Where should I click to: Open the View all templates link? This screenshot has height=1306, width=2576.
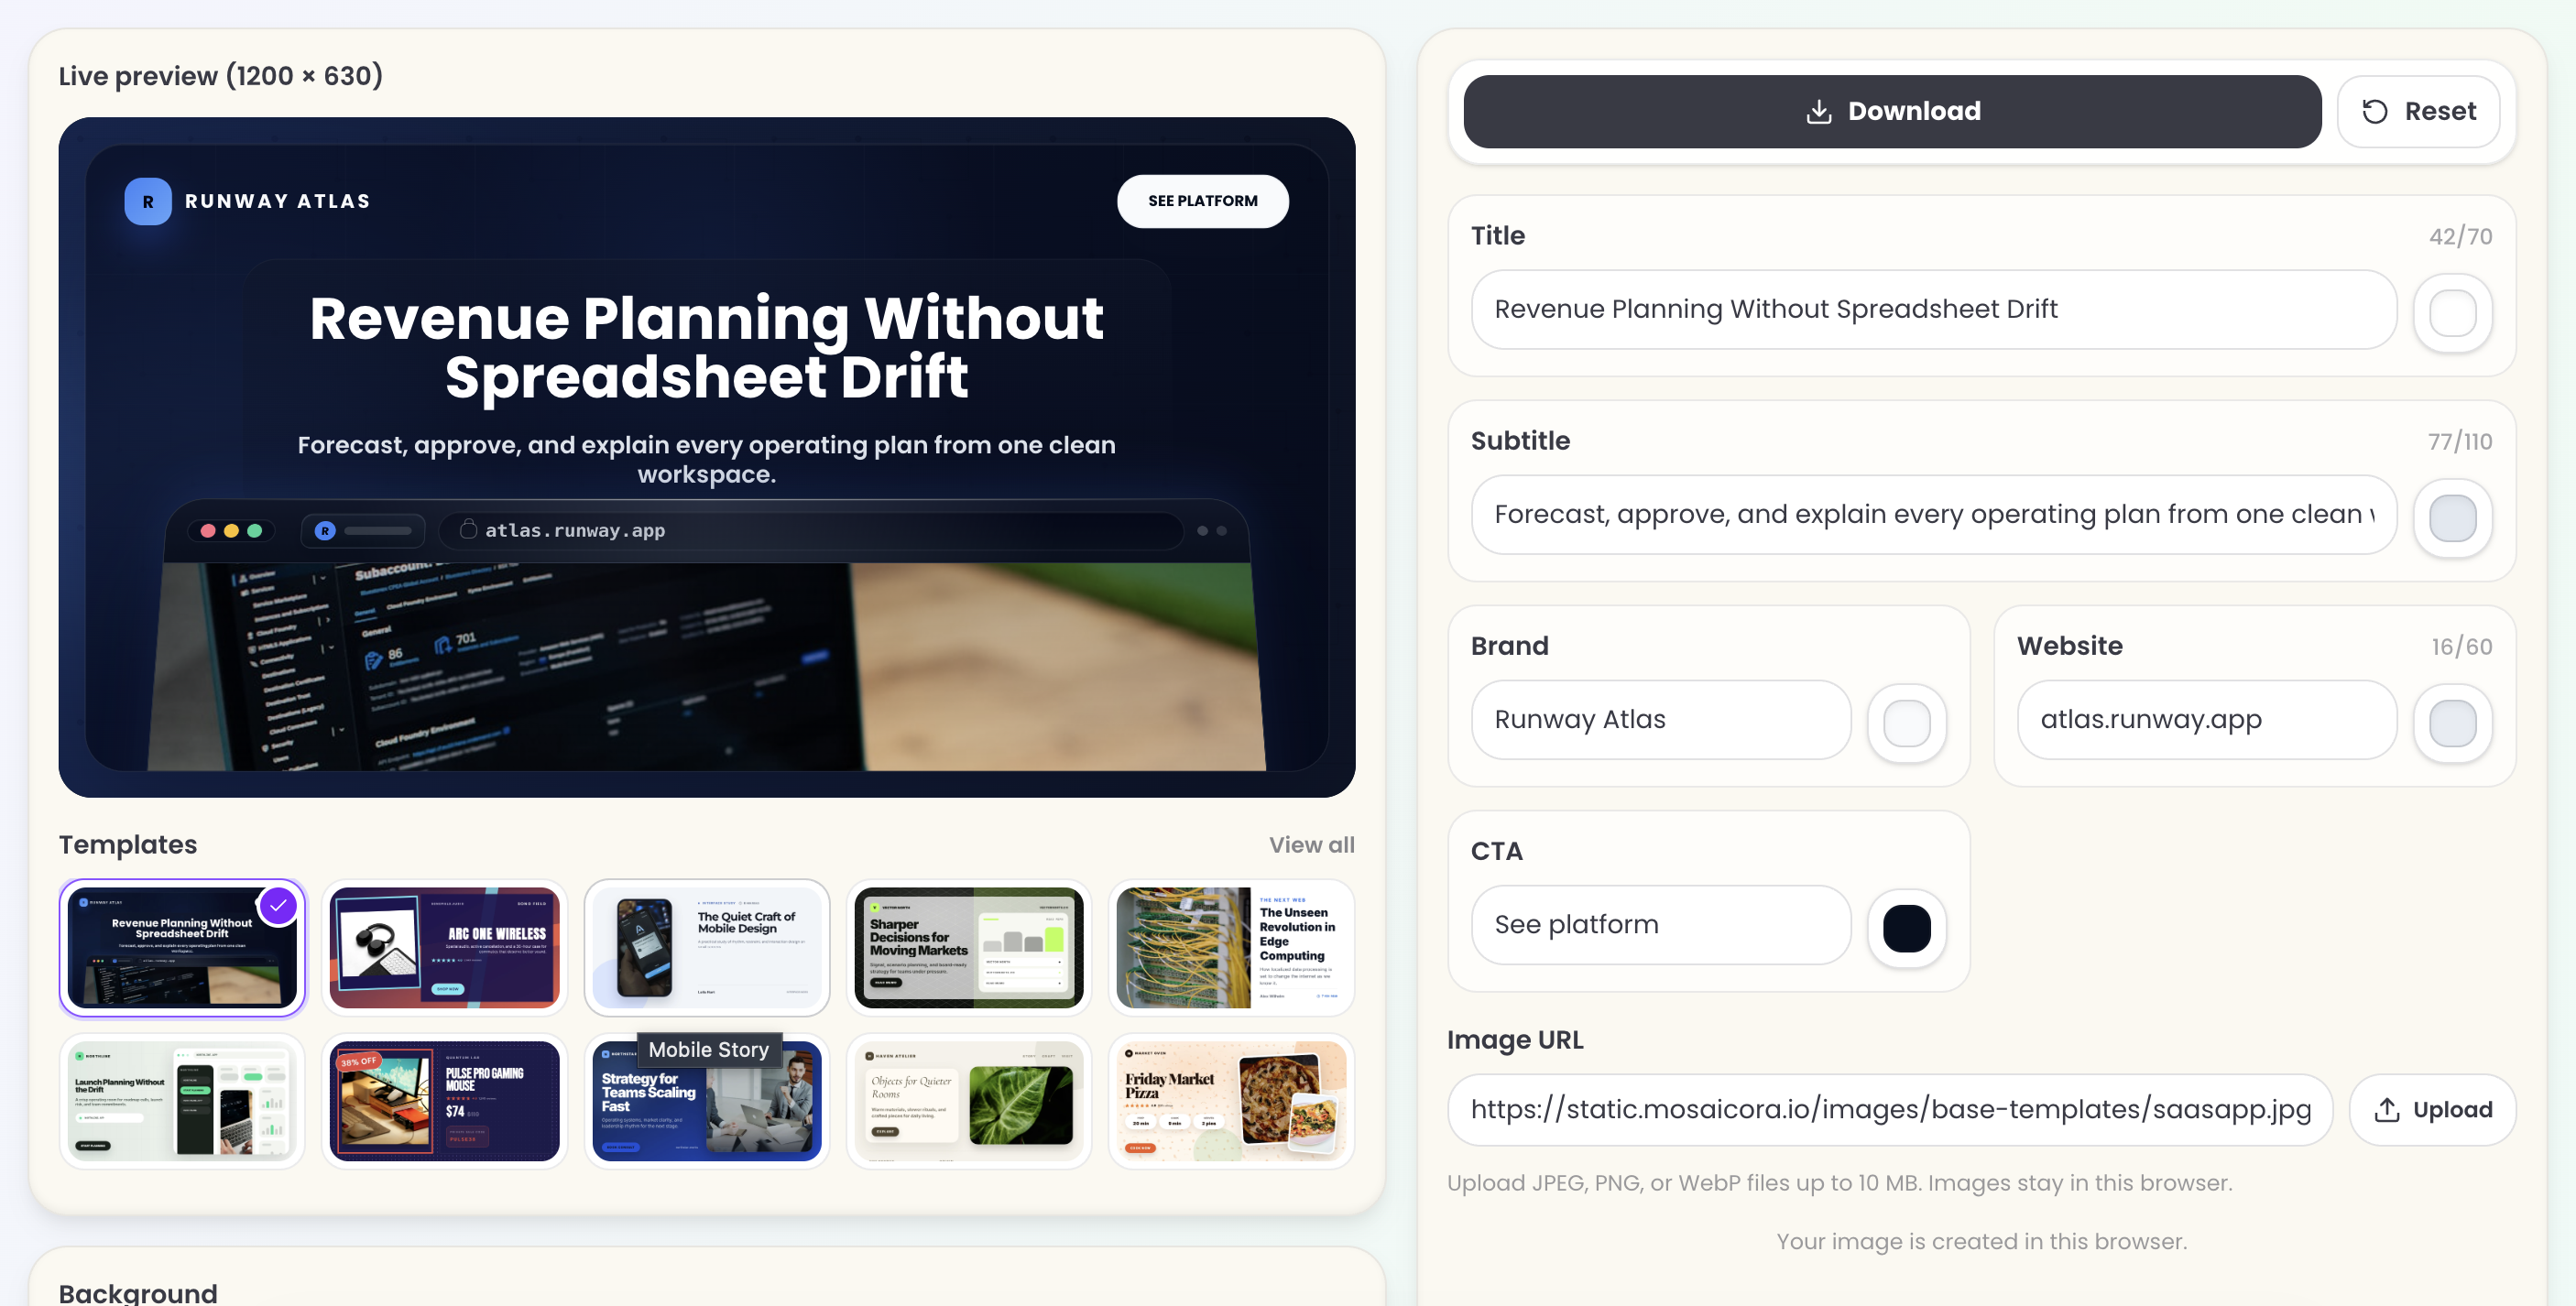click(1311, 845)
